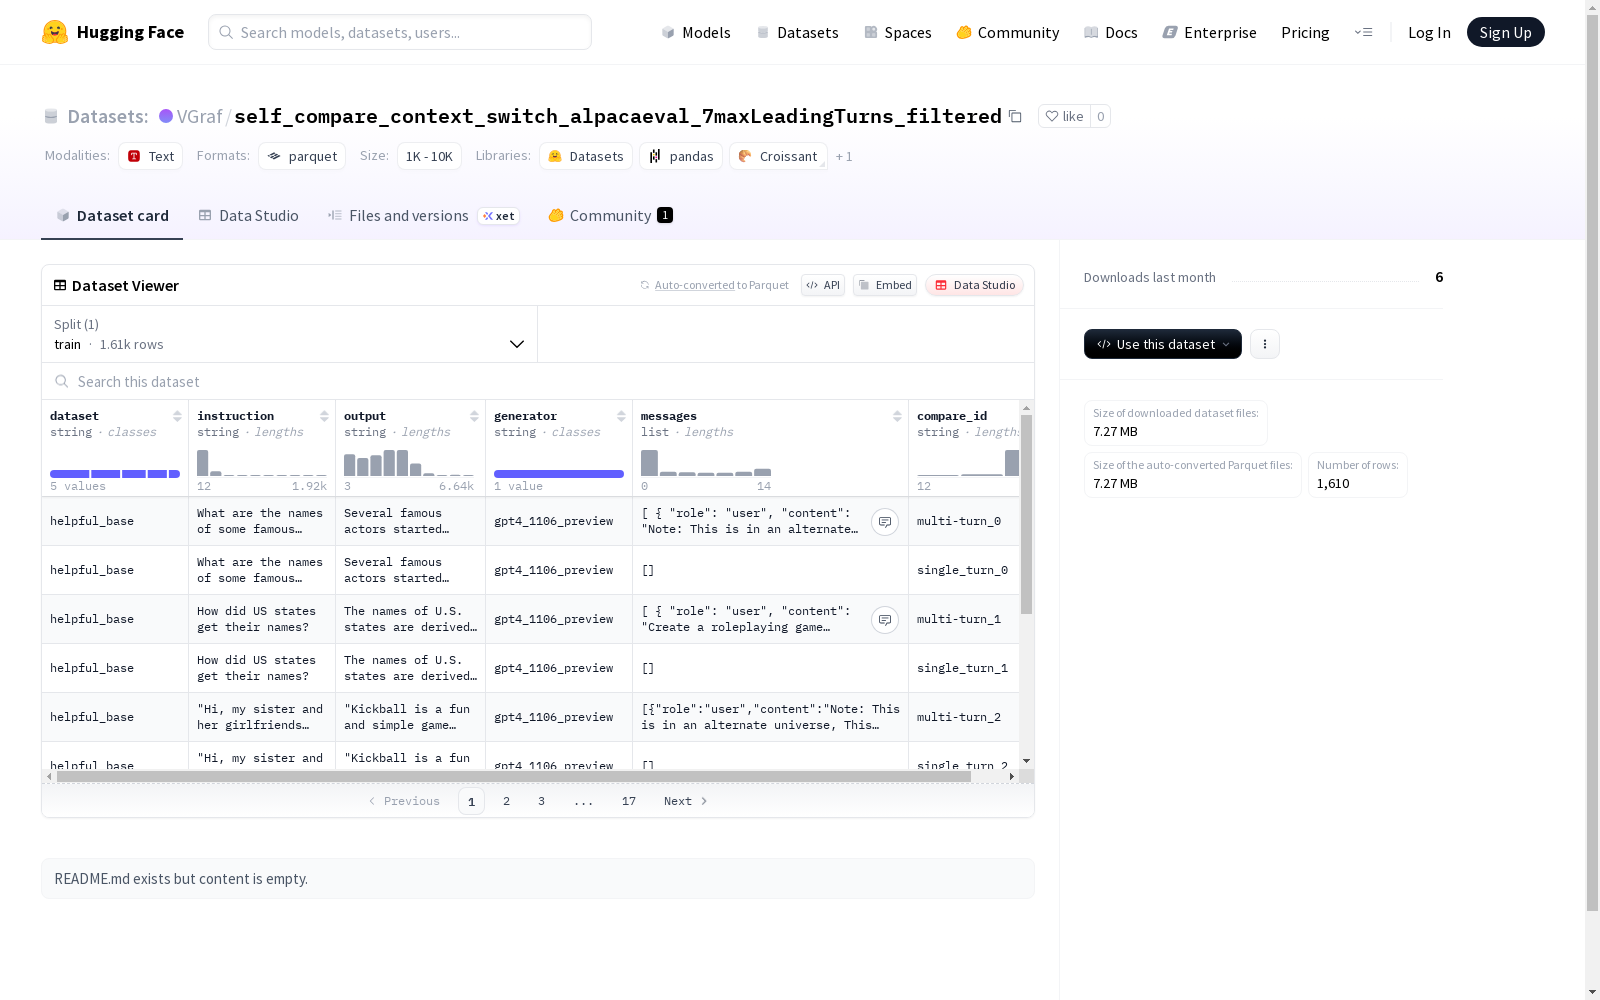Sort the generator column
This screenshot has width=1600, height=1000.
(621, 416)
